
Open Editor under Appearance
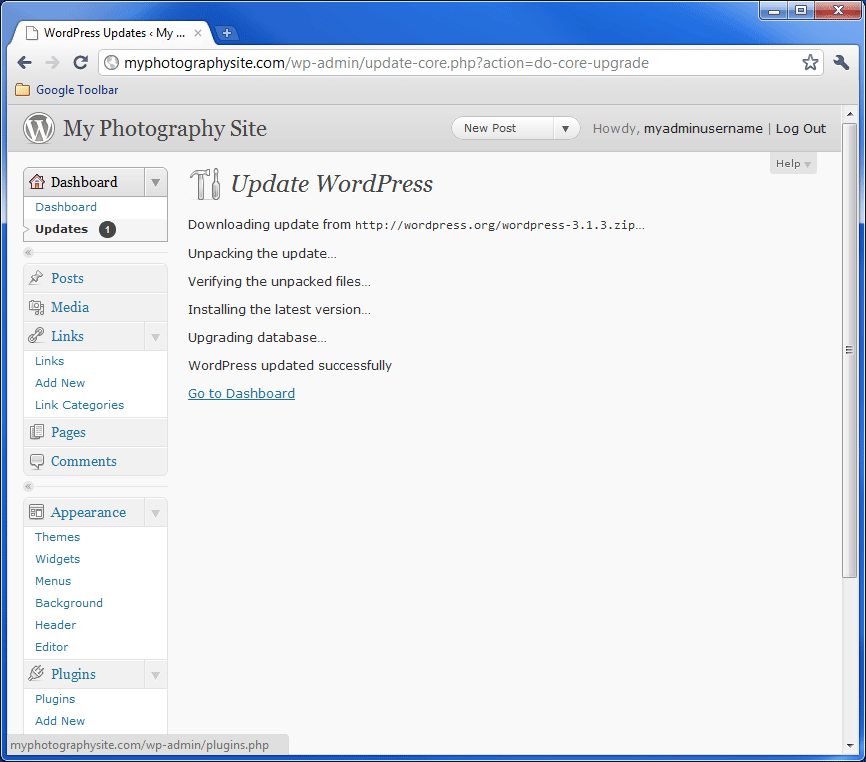[x=52, y=647]
